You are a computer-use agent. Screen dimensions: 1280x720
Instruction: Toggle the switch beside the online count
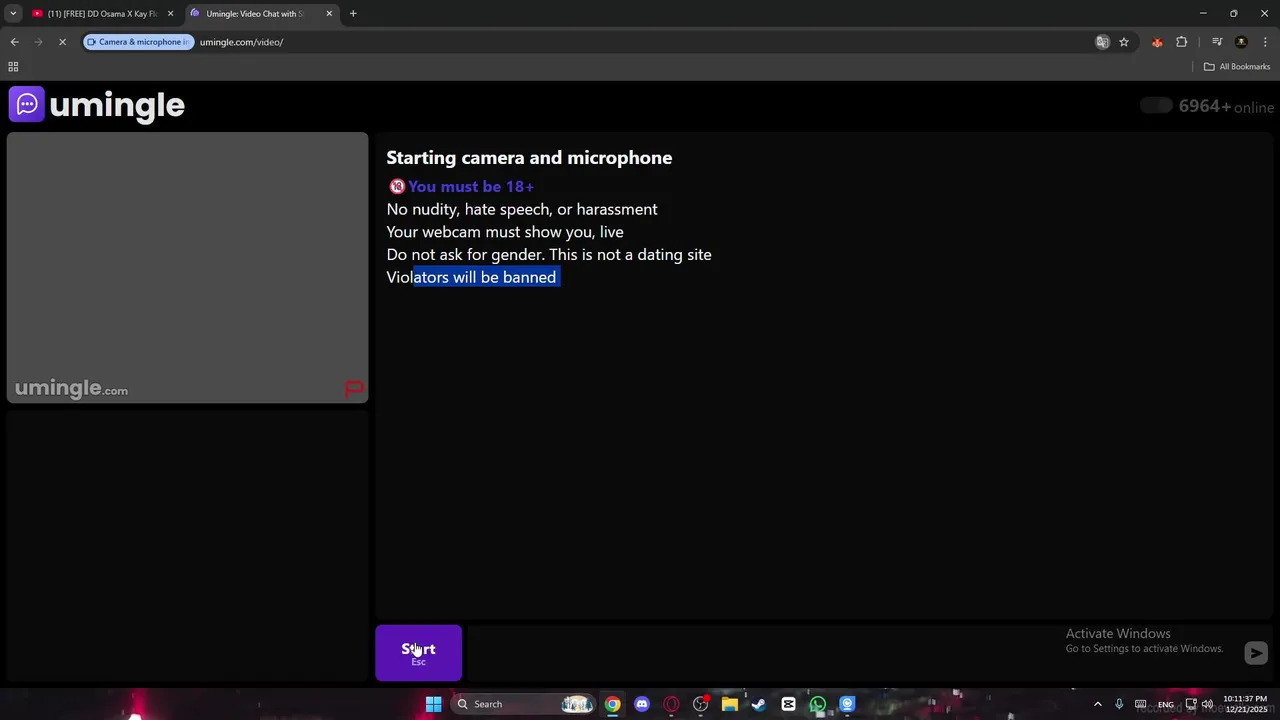click(x=1156, y=106)
